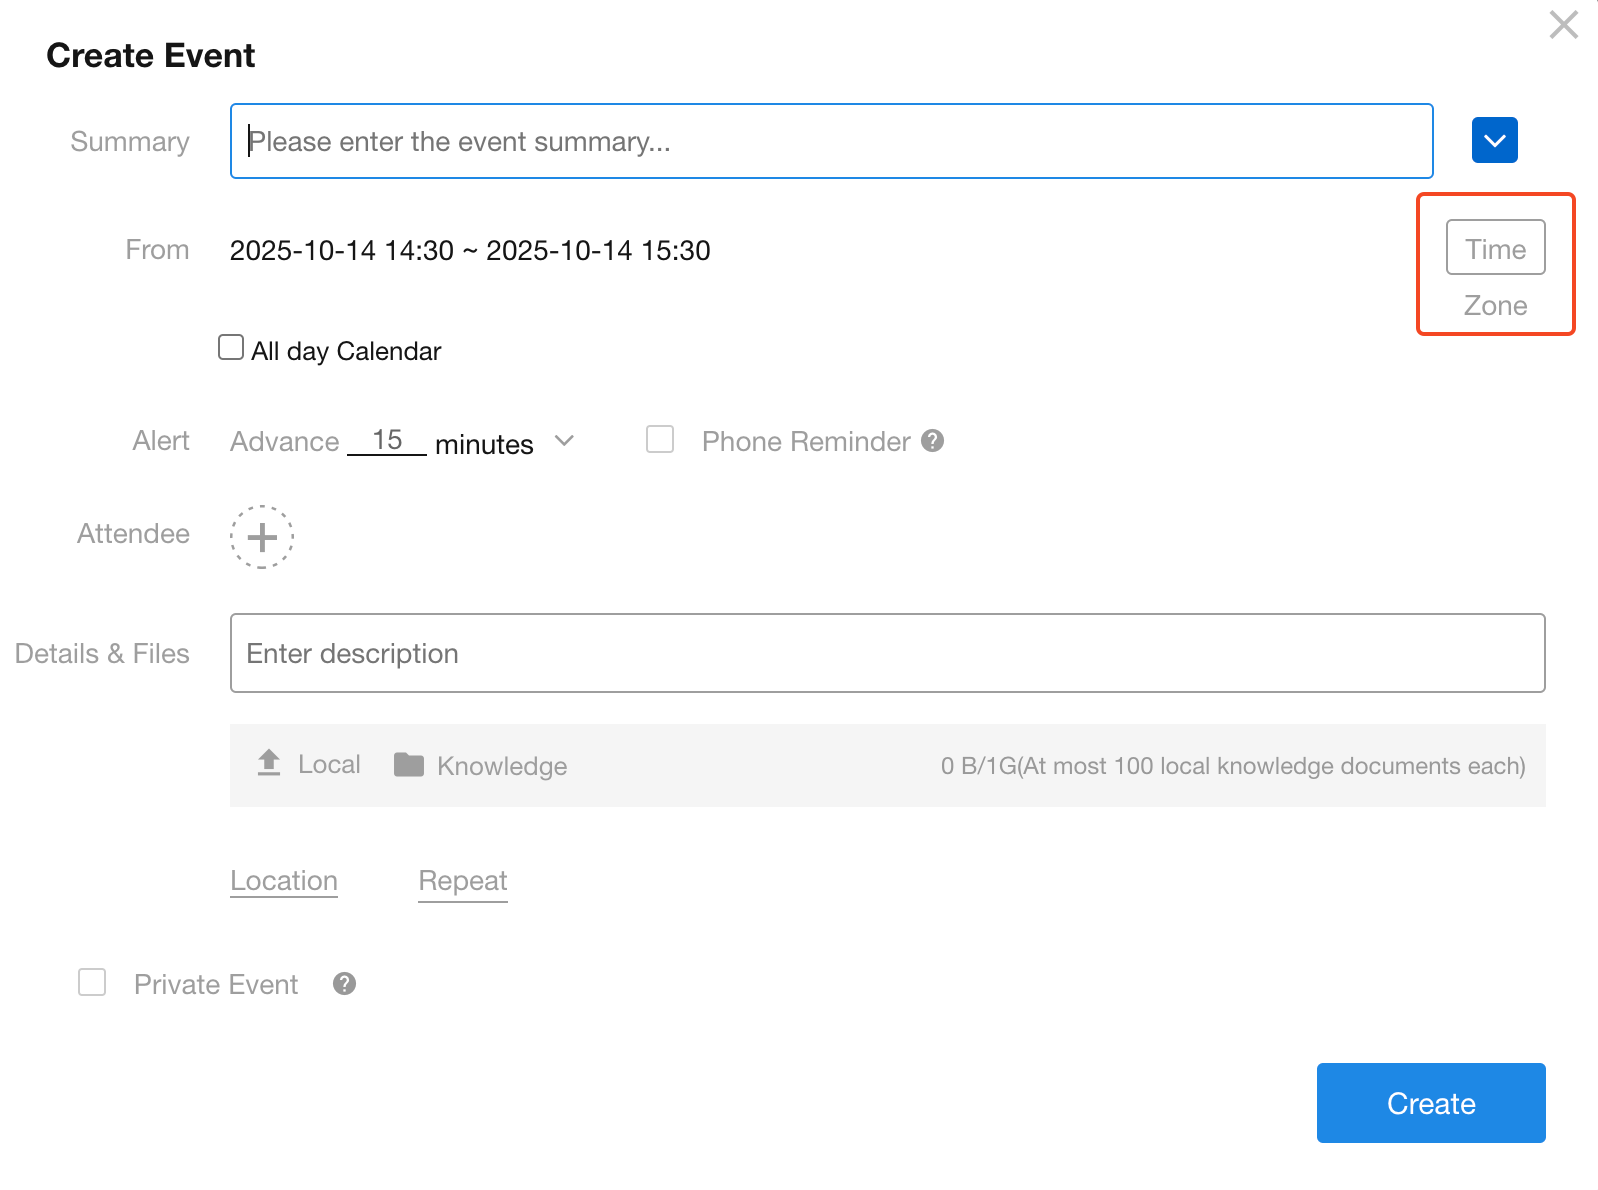1598x1190 pixels.
Task: Close the Create Event dialog
Action: click(1563, 25)
